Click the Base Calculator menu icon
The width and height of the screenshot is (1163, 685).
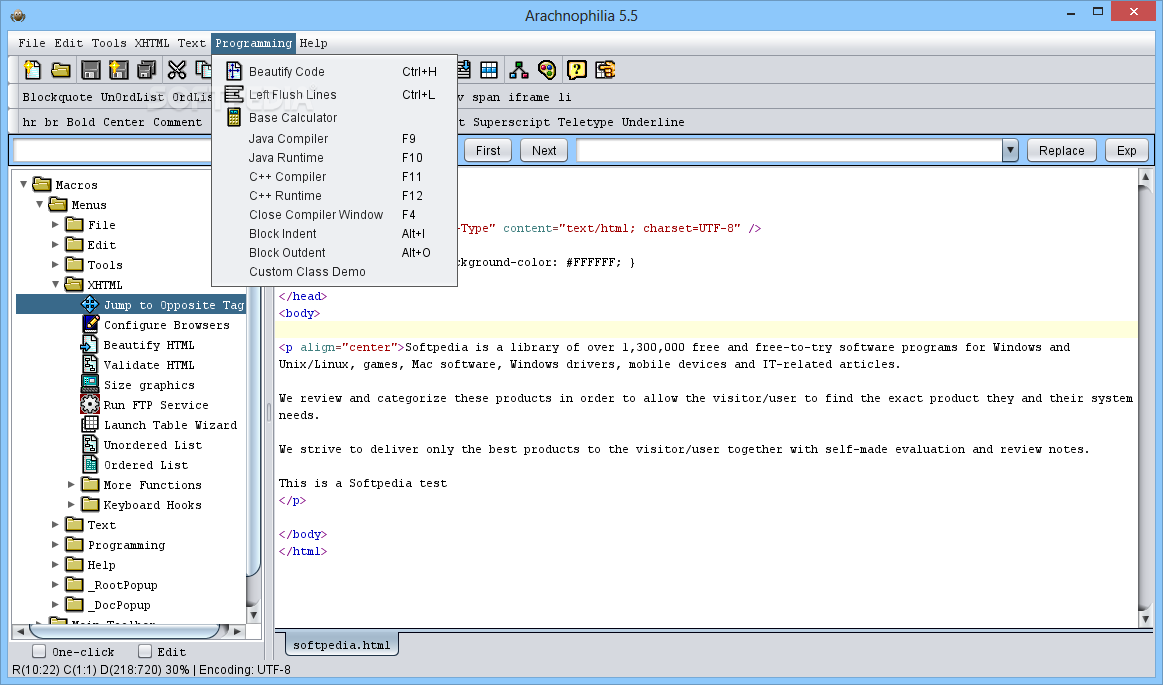click(x=234, y=117)
